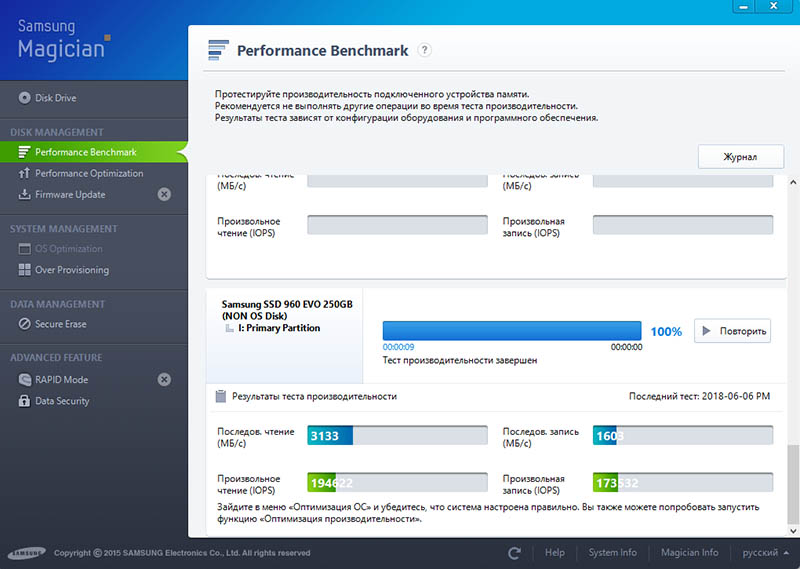Click elapsed time 00:00:09 label
This screenshot has width=800, height=569.
[398, 347]
